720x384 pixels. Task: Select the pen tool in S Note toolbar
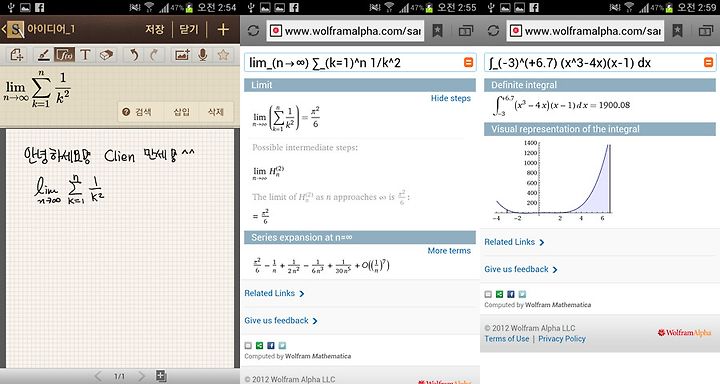click(x=44, y=55)
